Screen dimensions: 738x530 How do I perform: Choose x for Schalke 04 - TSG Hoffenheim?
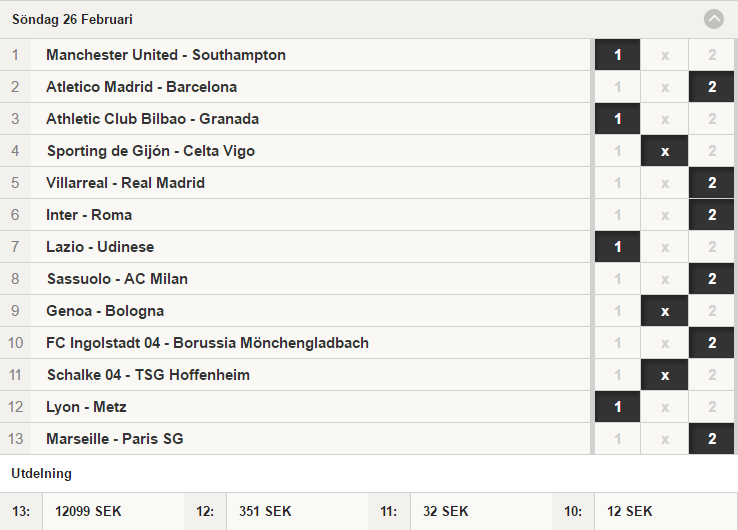point(664,375)
